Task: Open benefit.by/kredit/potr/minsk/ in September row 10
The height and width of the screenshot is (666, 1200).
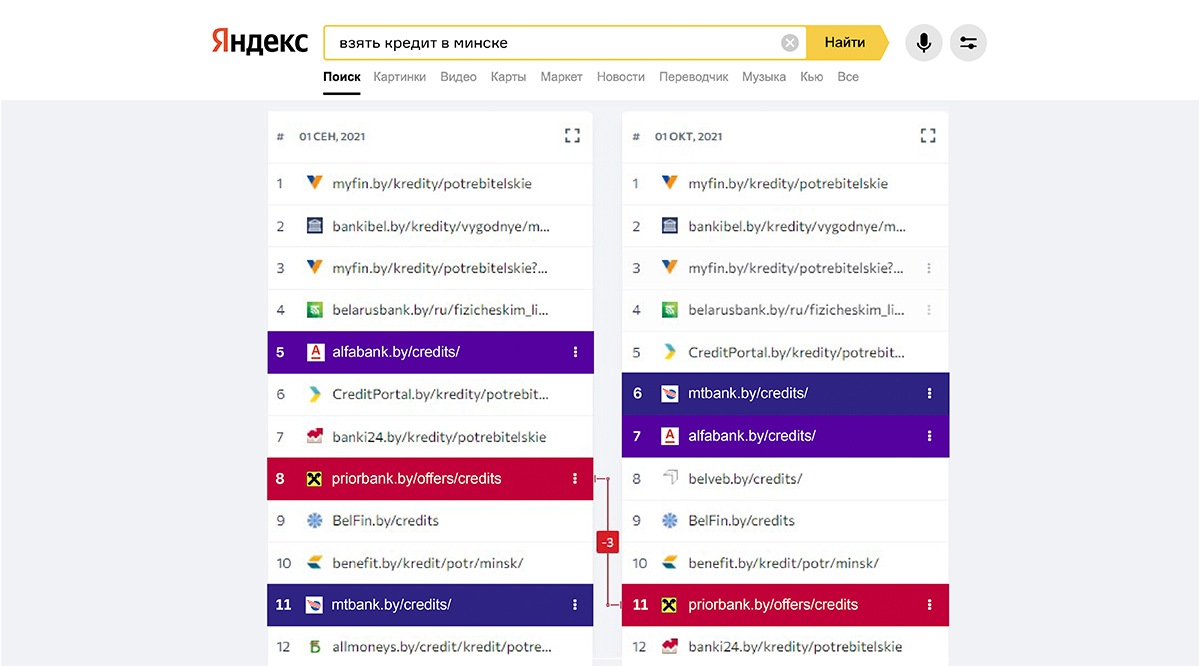Action: [428, 563]
